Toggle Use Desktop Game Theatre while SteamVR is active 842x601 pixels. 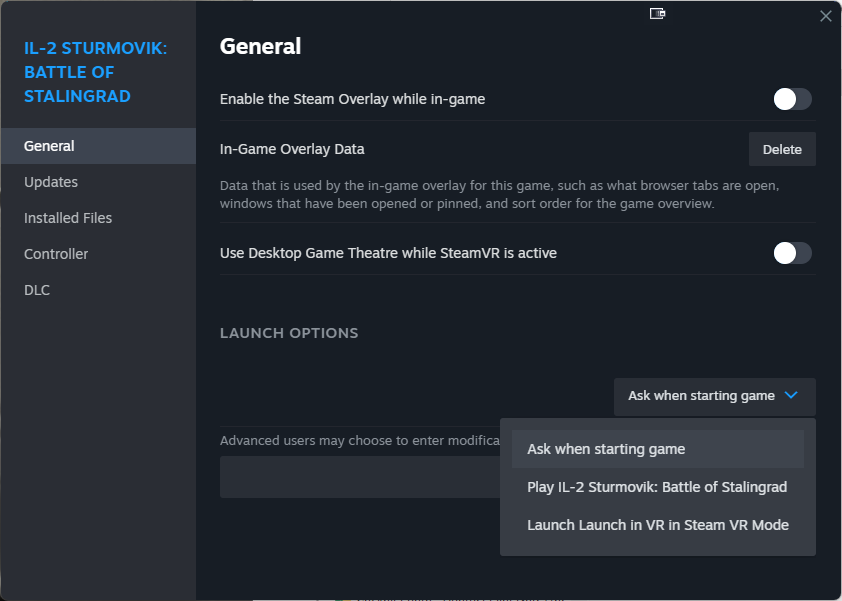click(x=792, y=253)
